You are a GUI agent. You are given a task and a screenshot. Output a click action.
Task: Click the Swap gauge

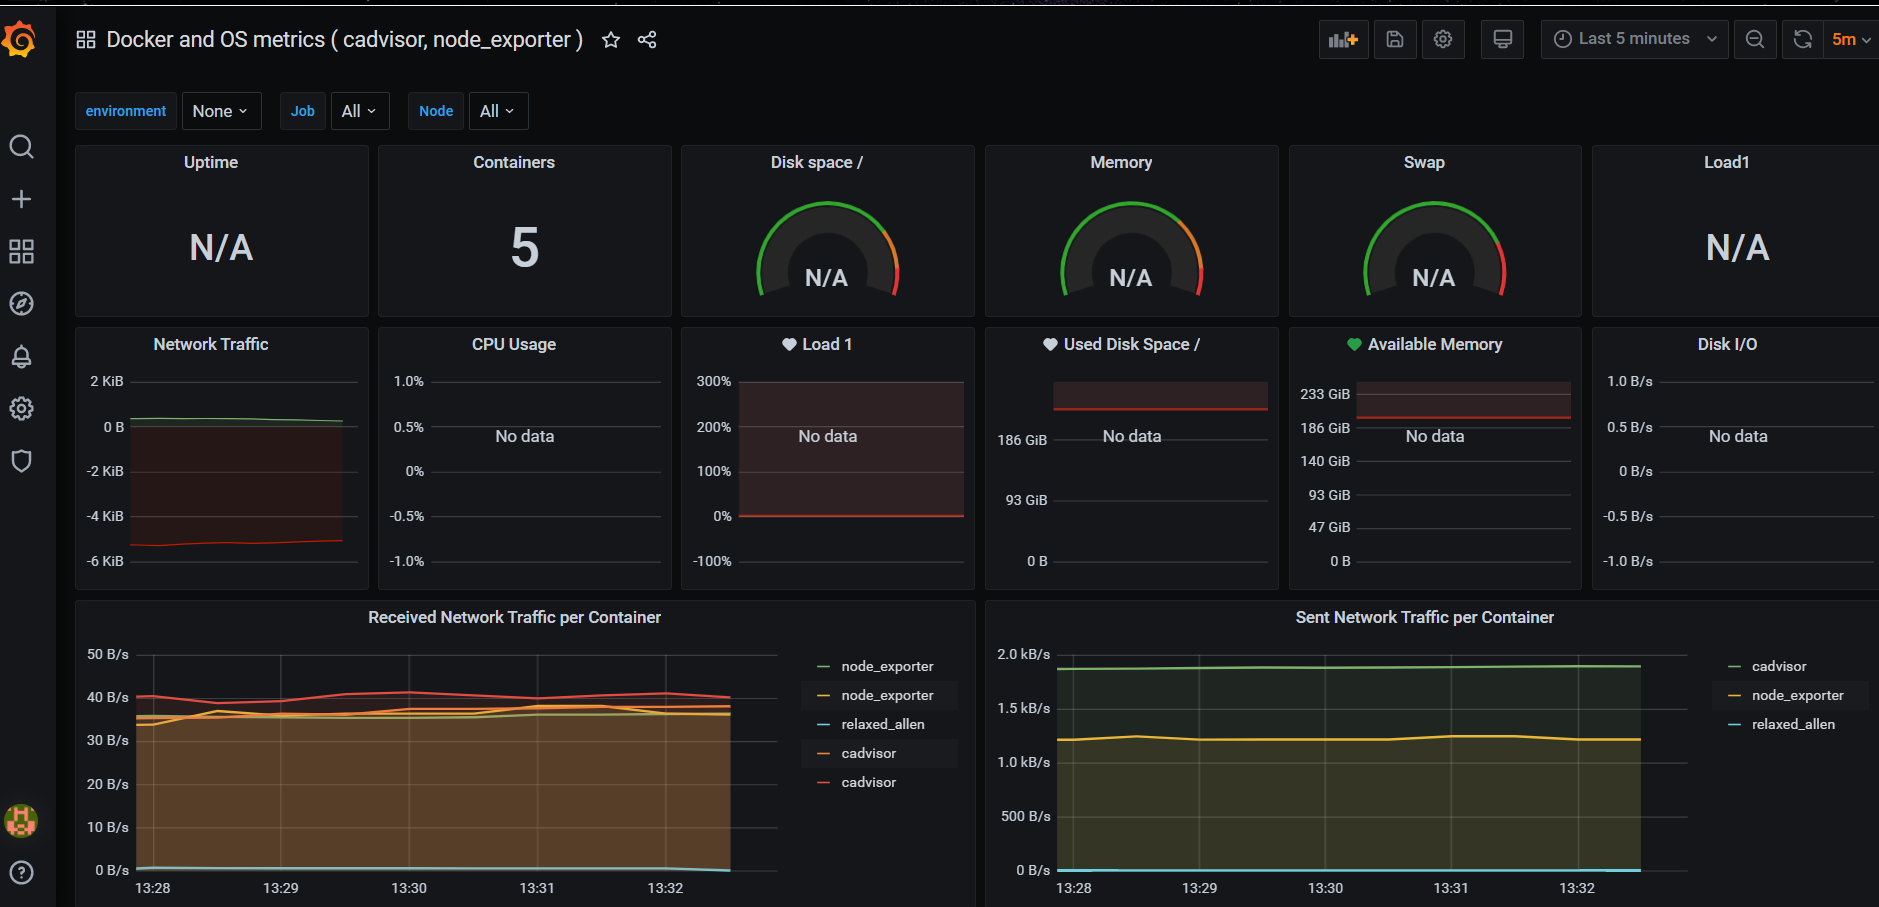pyautogui.click(x=1435, y=250)
